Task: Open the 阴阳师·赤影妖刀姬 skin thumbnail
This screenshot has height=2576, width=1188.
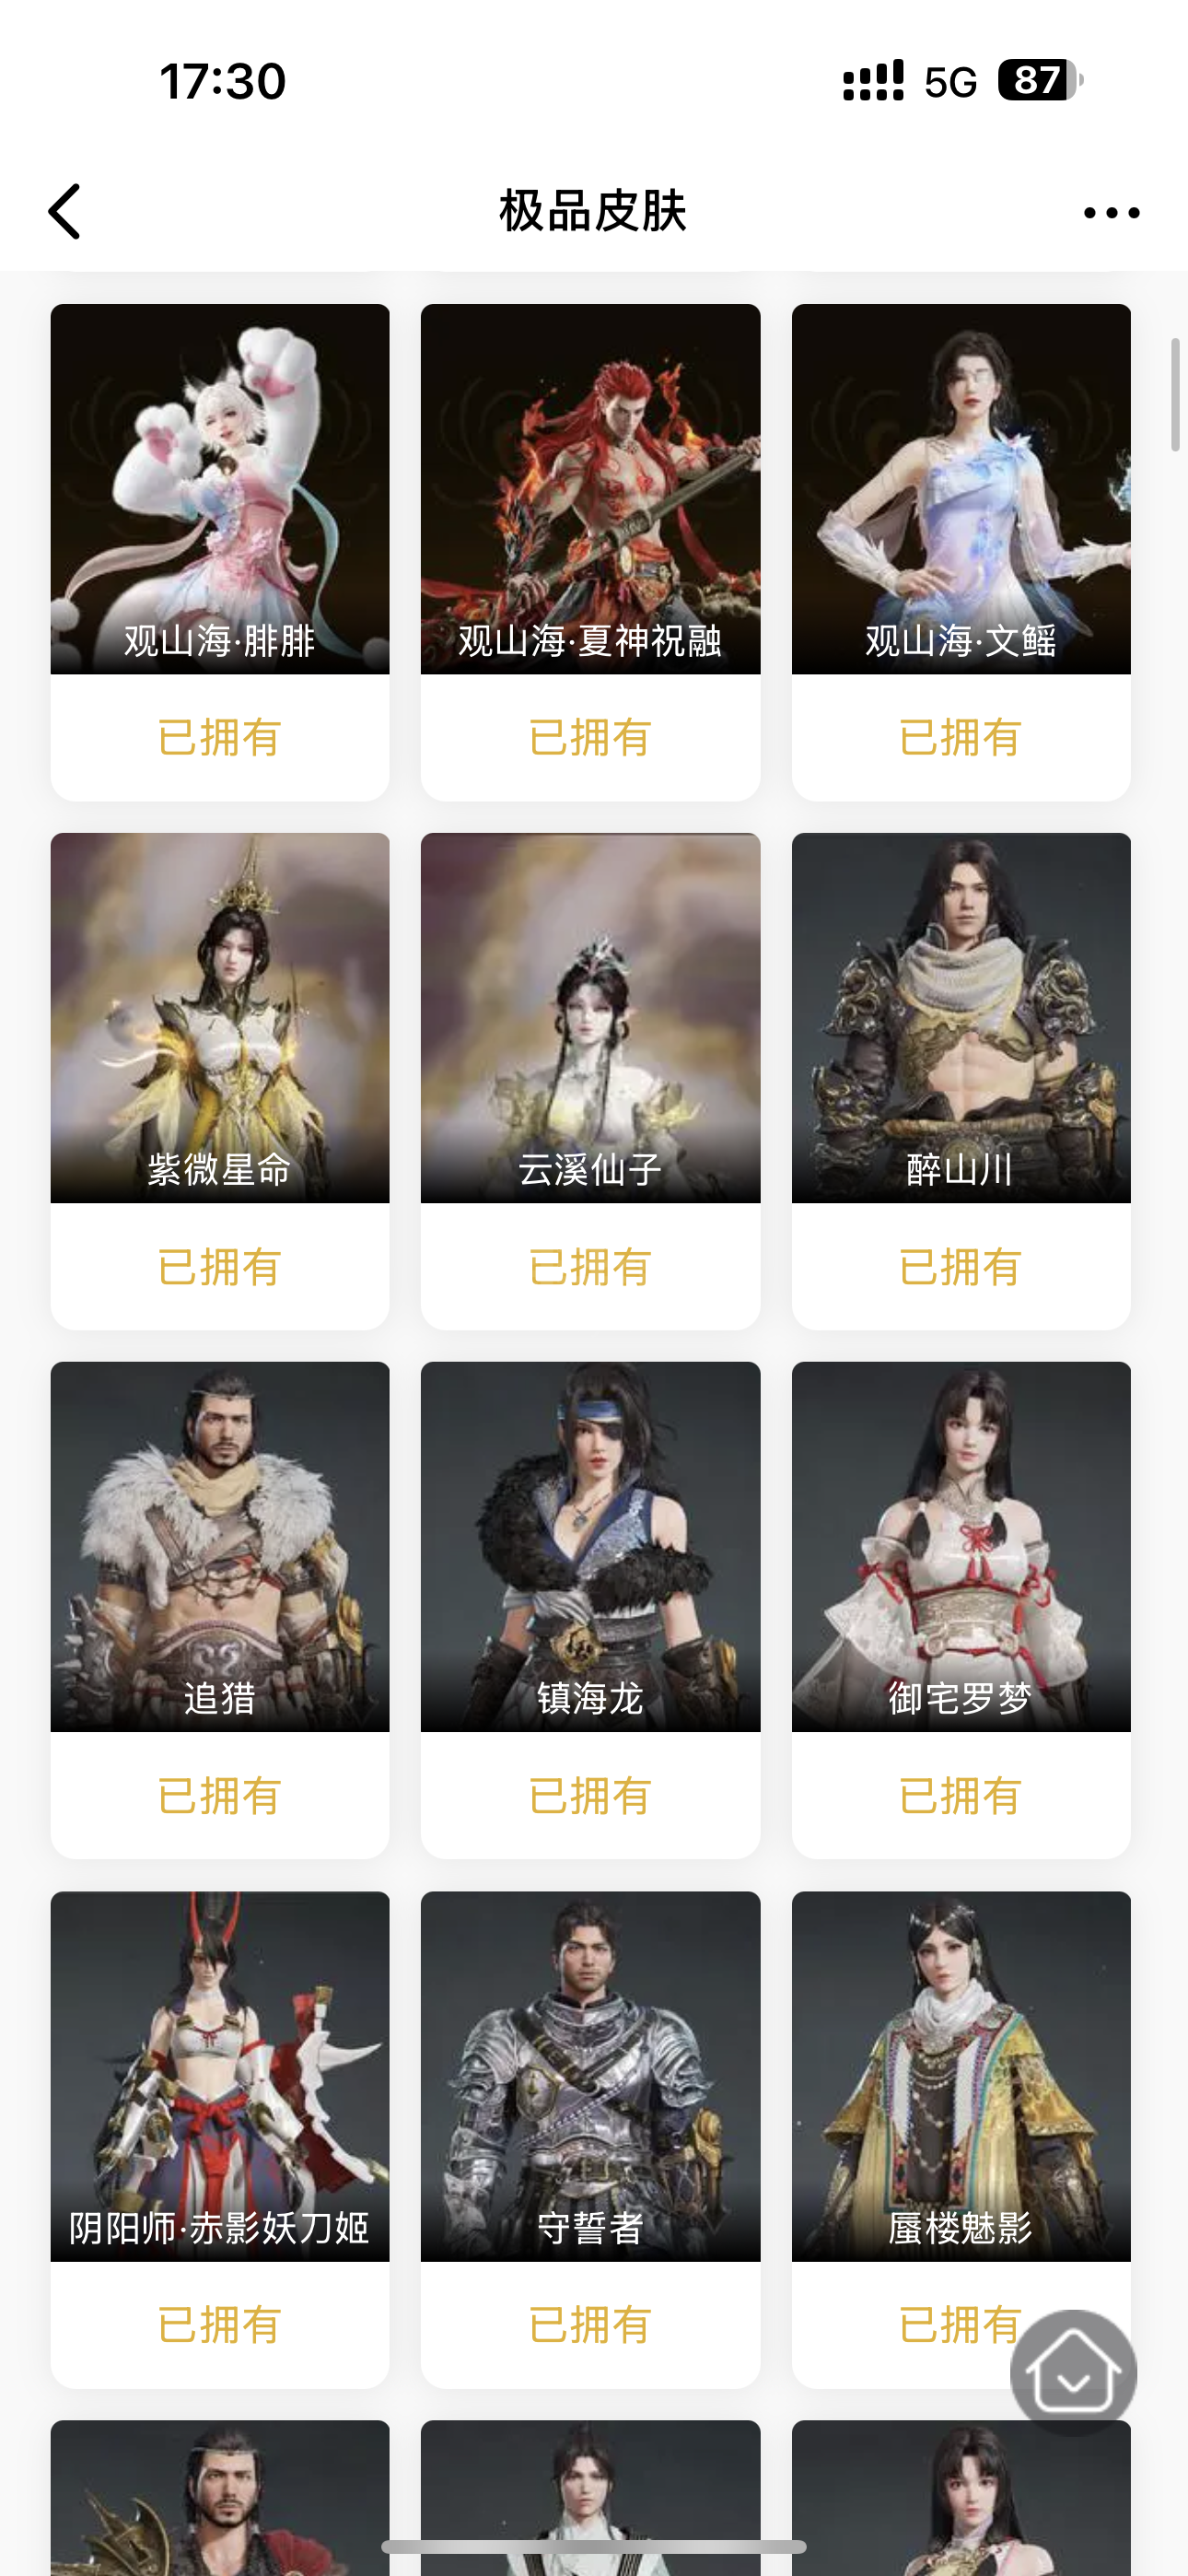Action: point(220,2075)
